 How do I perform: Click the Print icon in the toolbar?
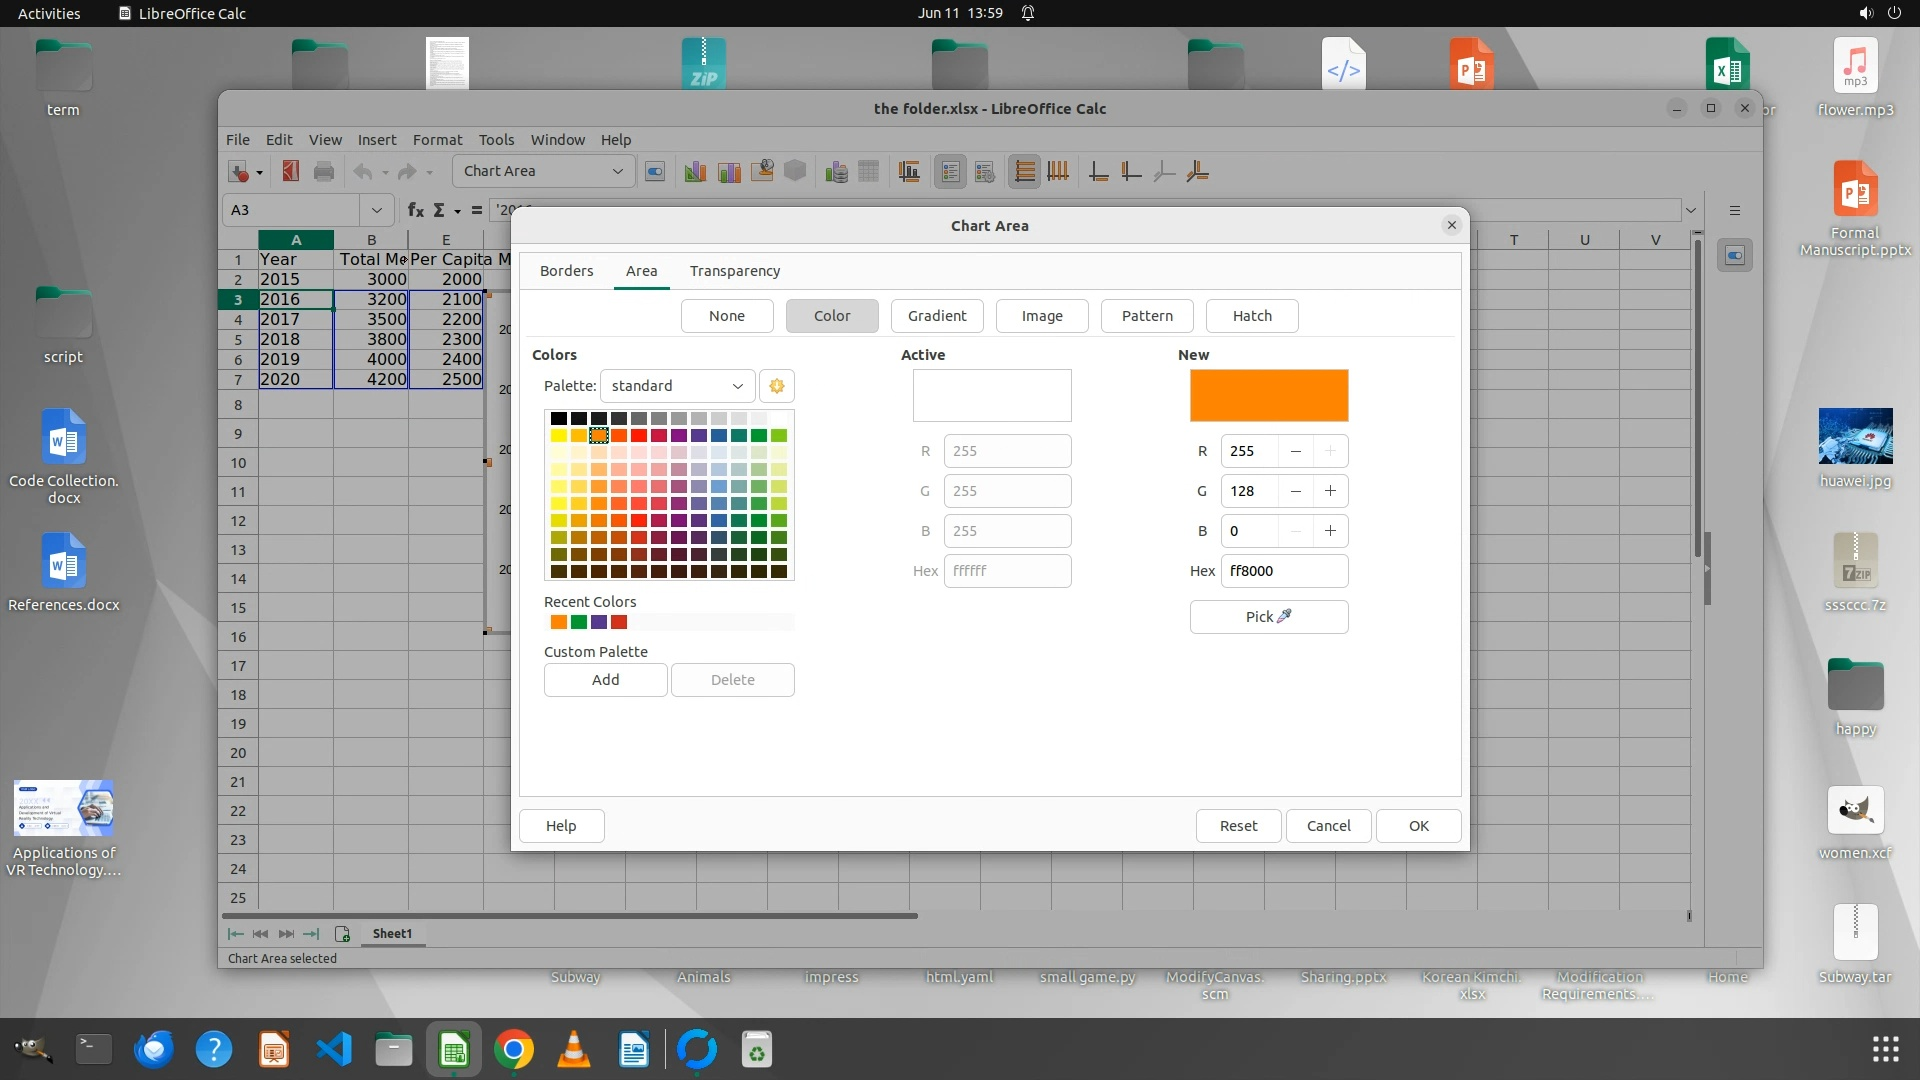coord(324,172)
